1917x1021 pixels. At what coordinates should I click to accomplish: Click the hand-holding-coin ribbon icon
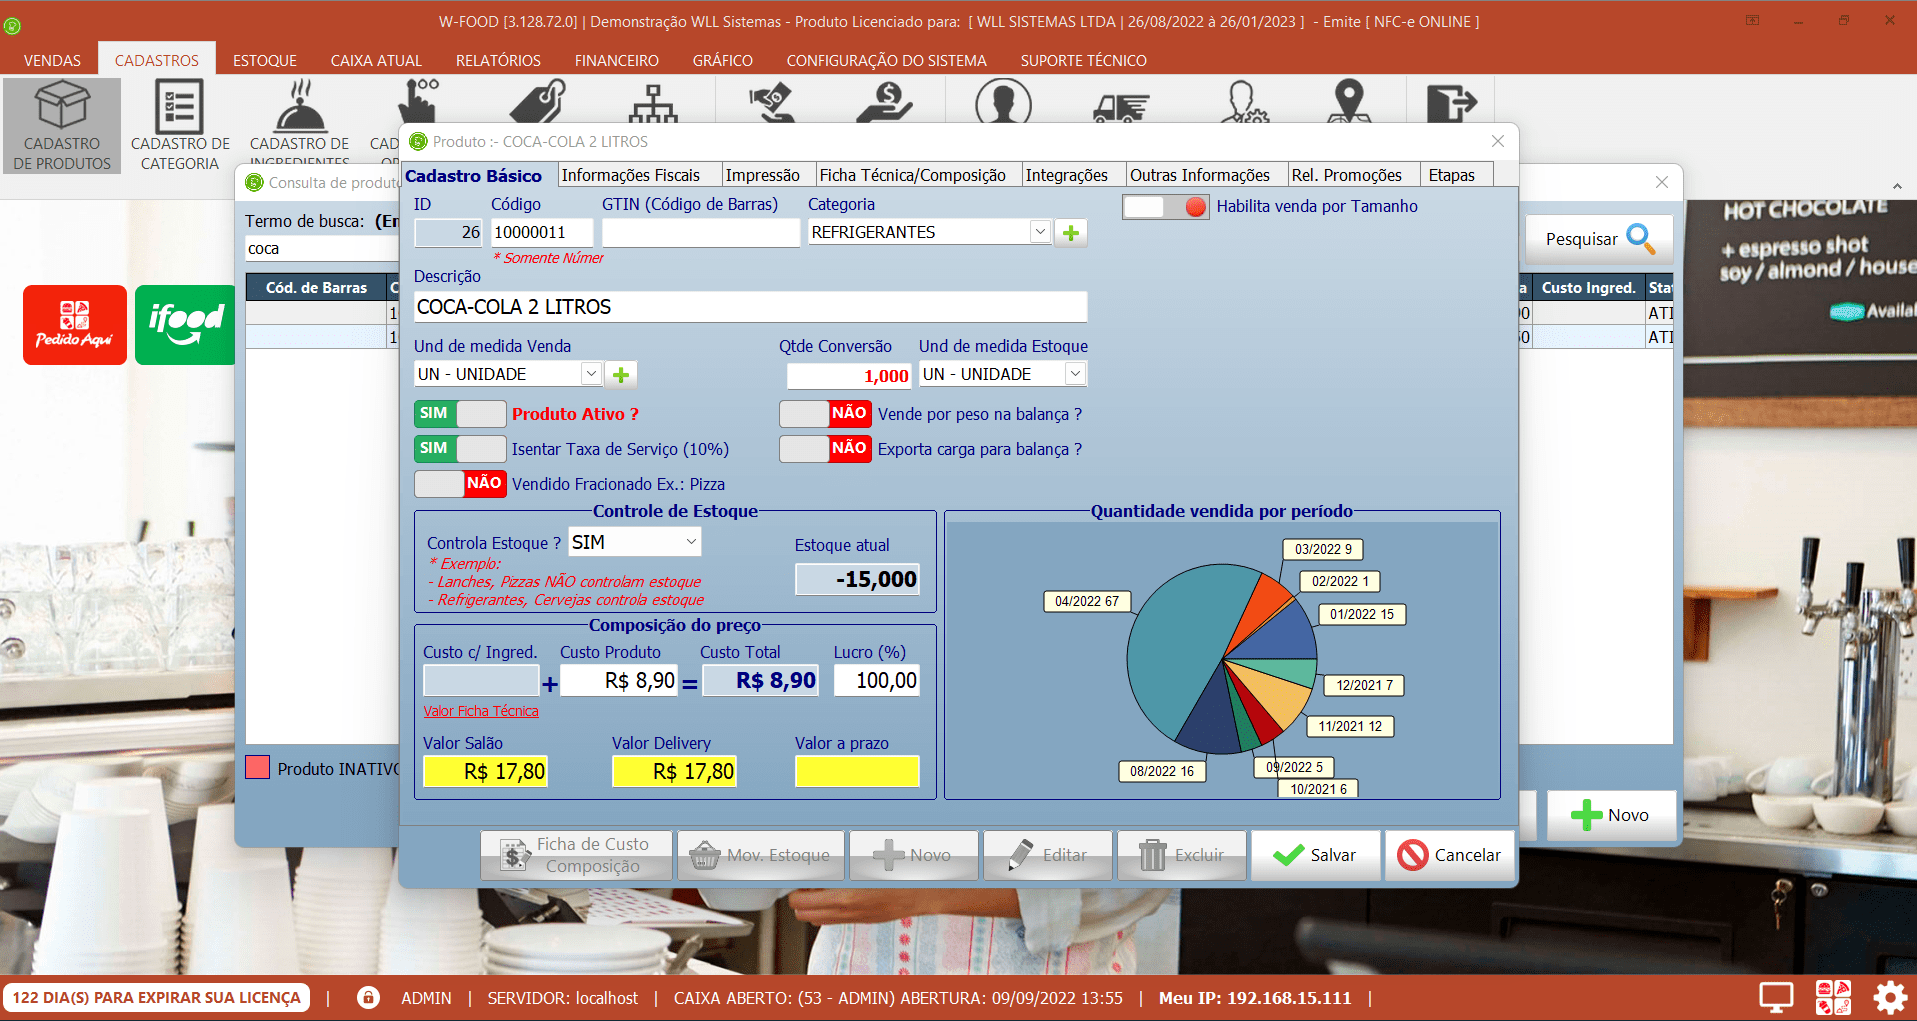click(x=885, y=103)
